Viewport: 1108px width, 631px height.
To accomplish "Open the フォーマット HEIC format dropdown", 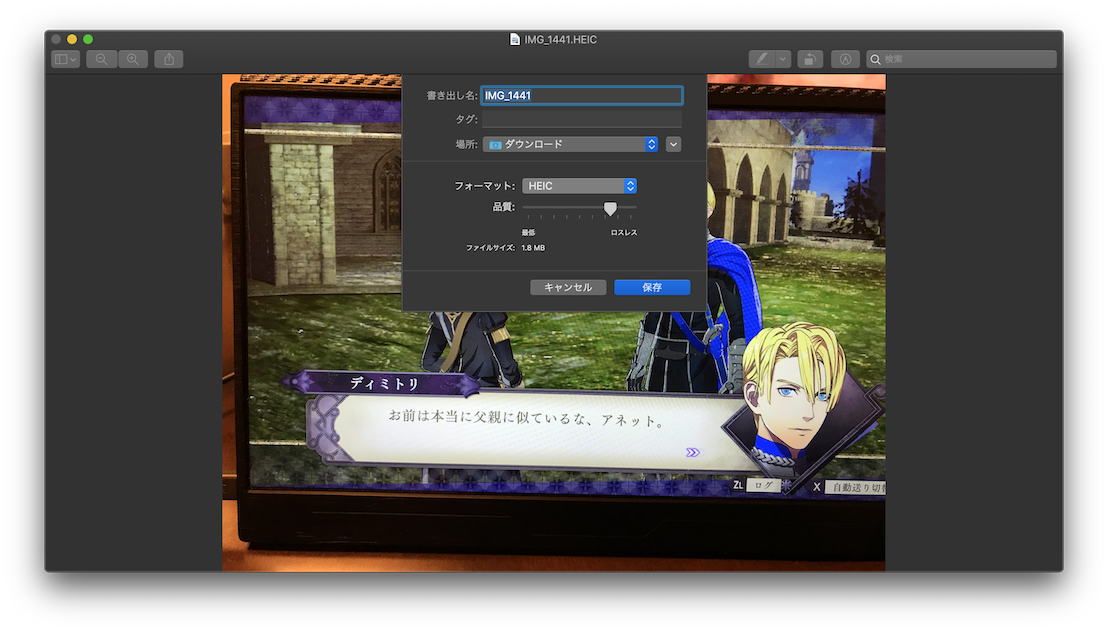I will [579, 186].
